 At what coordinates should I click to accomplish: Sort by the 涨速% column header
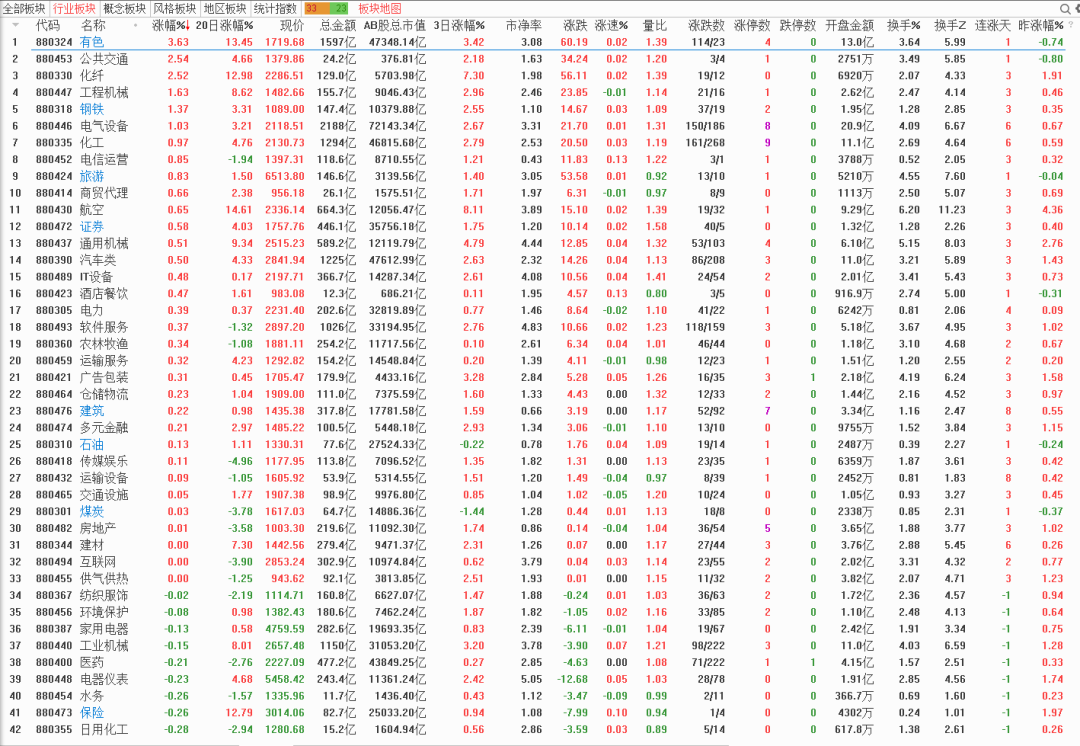tap(612, 25)
